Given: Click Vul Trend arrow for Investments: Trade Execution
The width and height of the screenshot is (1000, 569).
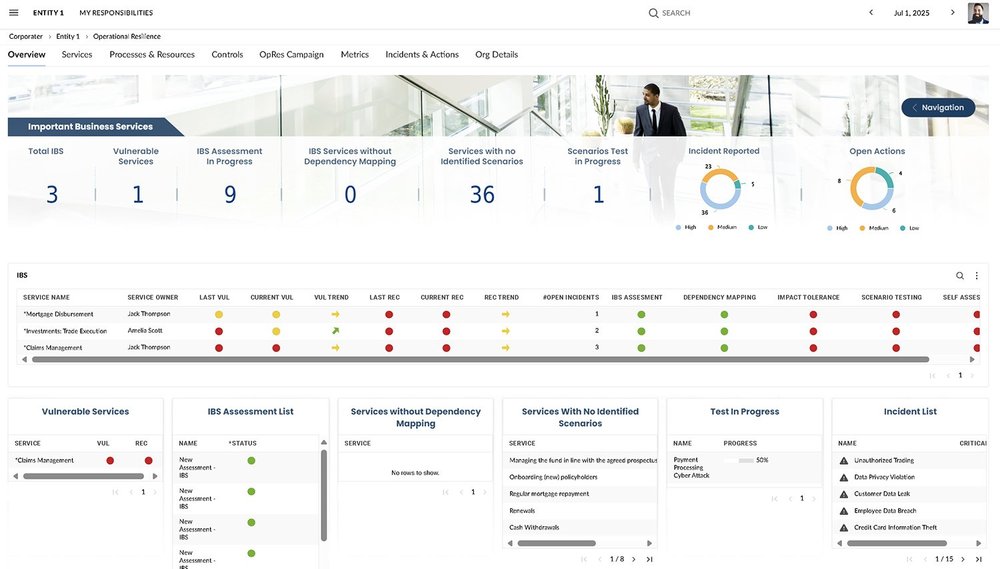Looking at the screenshot, I should [335, 331].
